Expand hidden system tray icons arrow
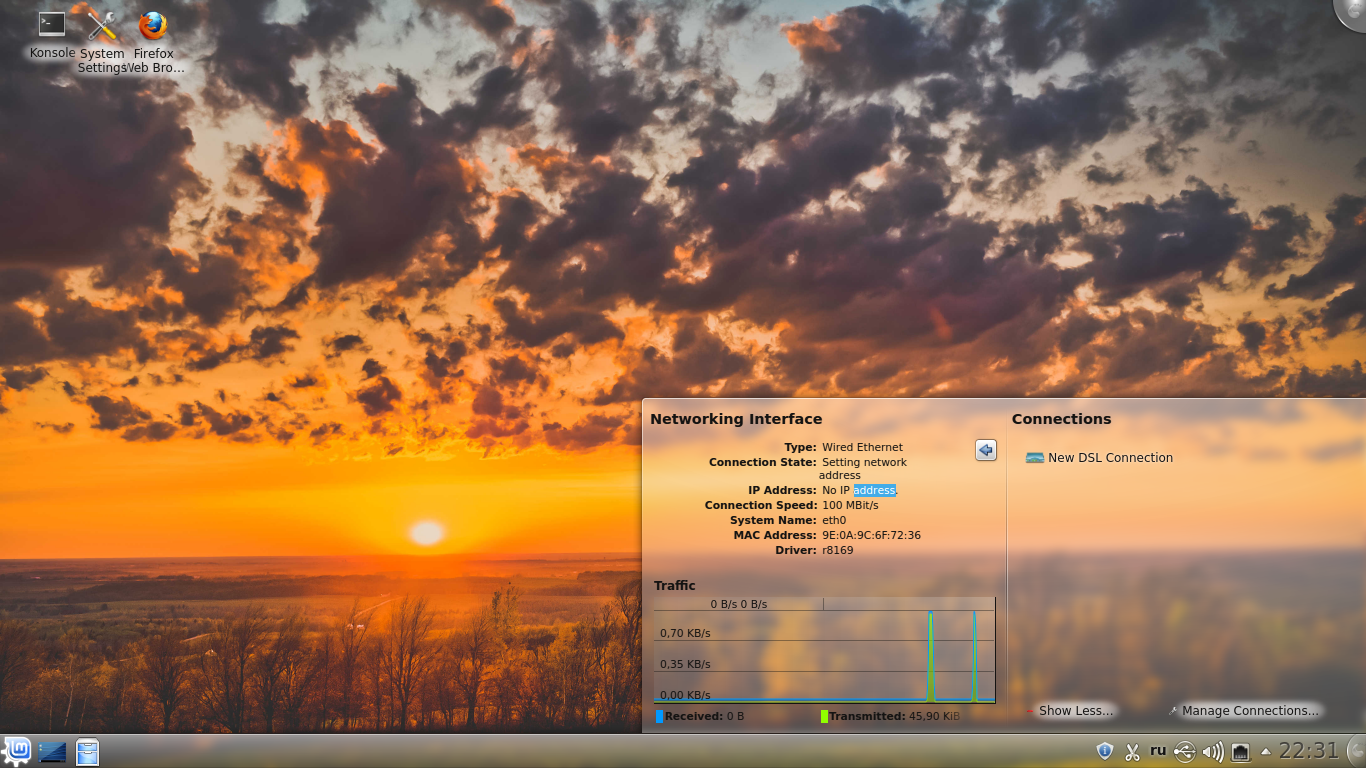The width and height of the screenshot is (1366, 768). tap(1265, 751)
